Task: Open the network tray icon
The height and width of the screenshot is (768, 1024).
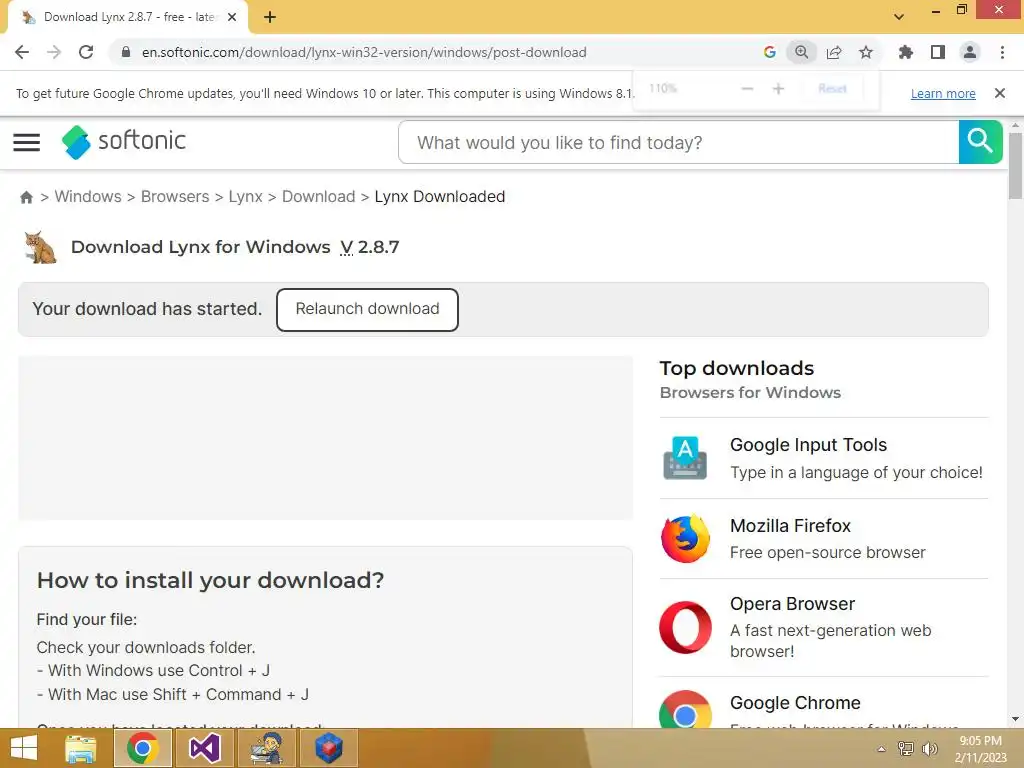Action: 906,749
